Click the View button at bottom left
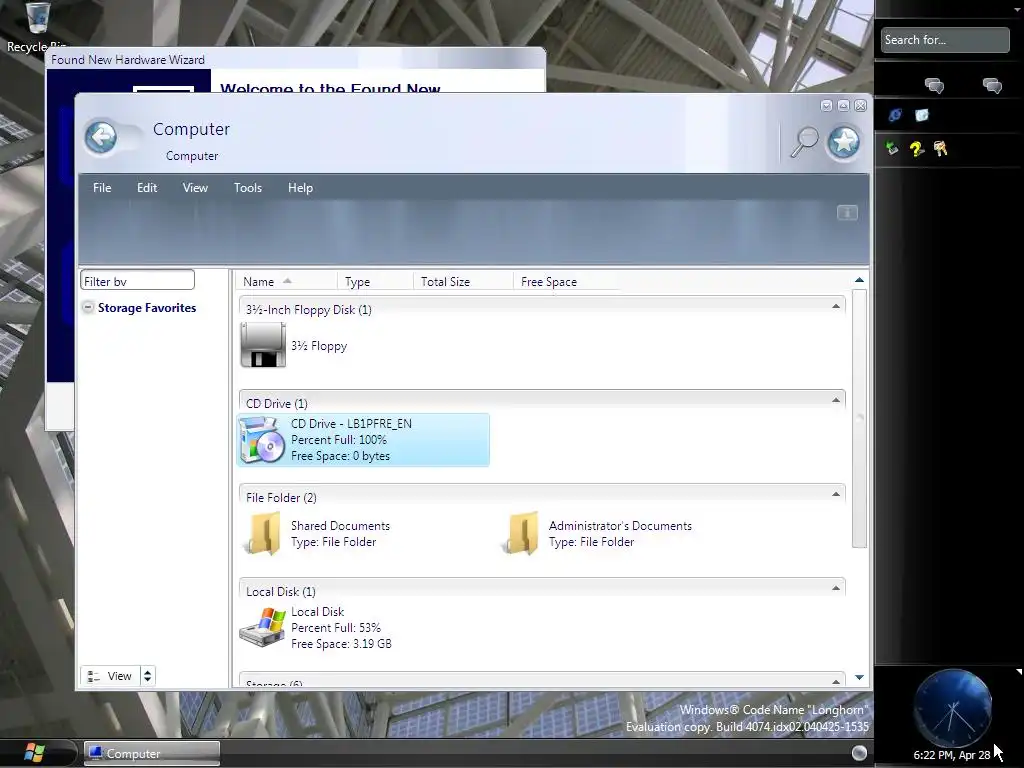Viewport: 1024px width, 768px height. 110,676
